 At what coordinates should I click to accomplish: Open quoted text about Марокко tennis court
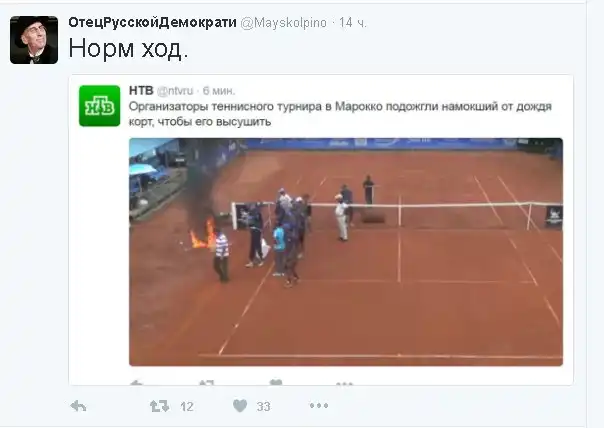pos(340,114)
